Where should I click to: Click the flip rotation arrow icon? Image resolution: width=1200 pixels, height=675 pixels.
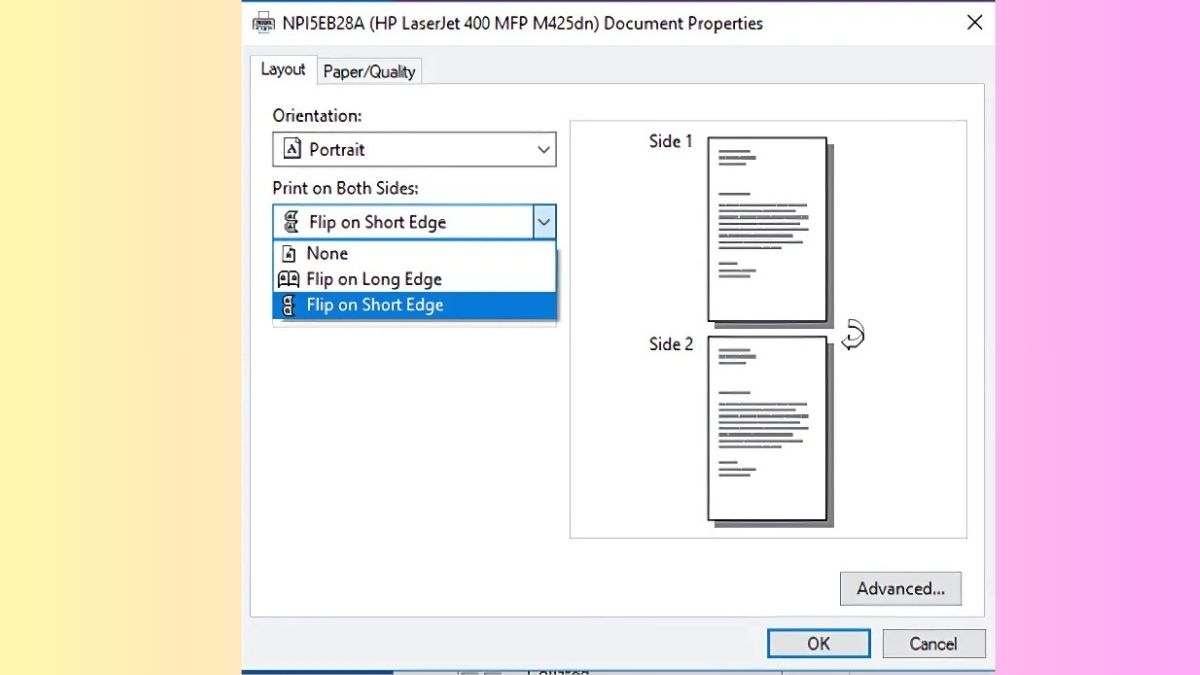click(852, 335)
